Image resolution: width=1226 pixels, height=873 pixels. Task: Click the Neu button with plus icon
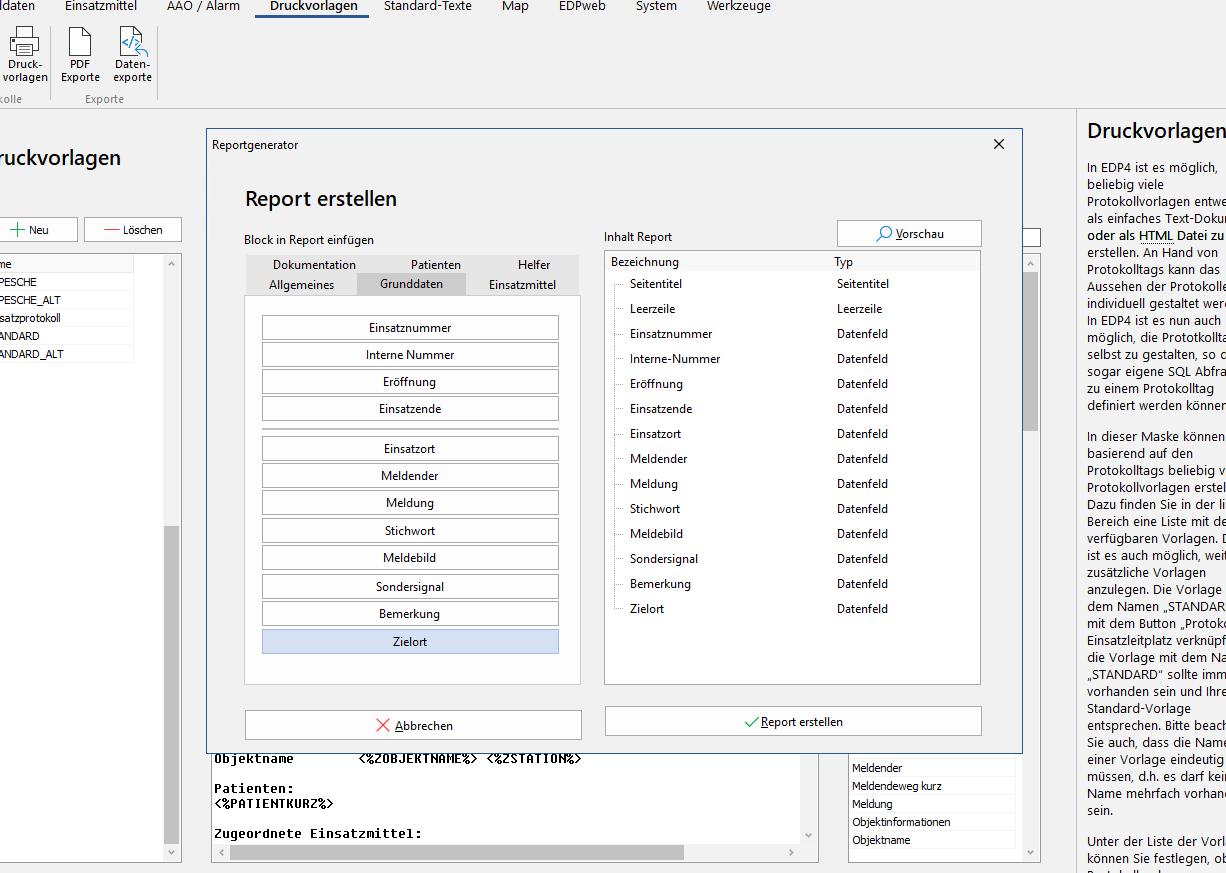[x=30, y=230]
